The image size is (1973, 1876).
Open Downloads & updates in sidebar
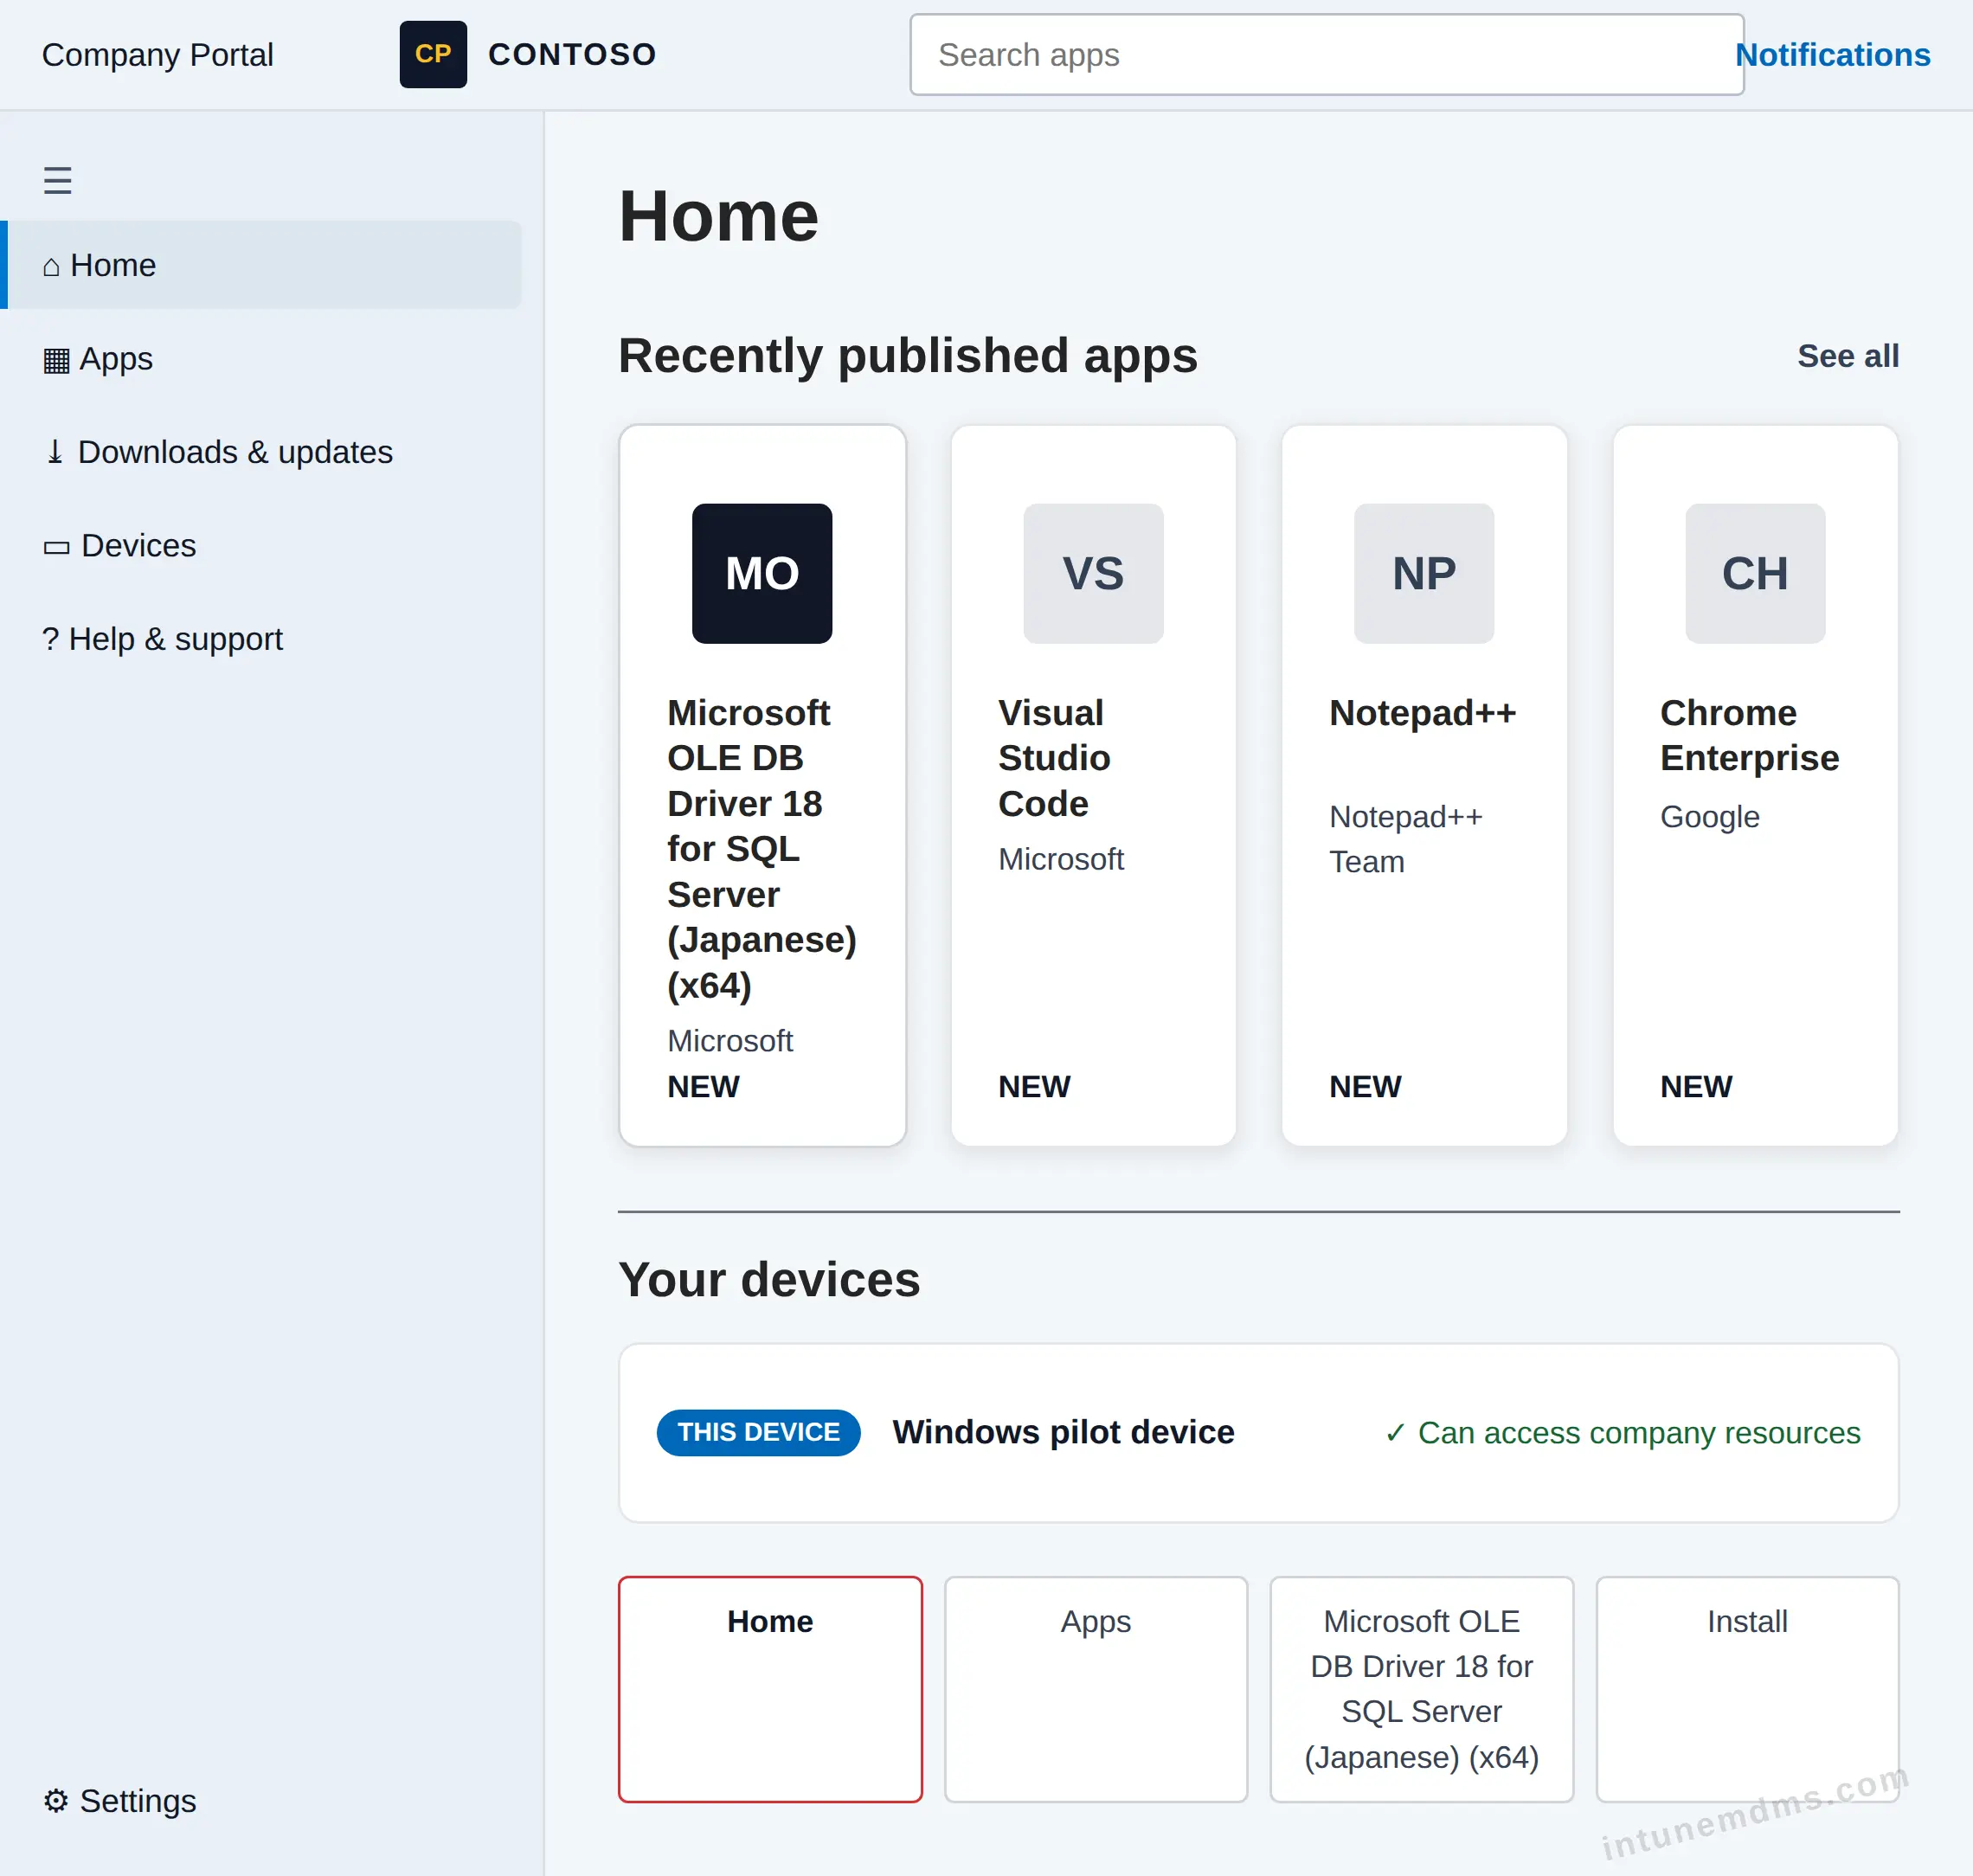pyautogui.click(x=261, y=452)
